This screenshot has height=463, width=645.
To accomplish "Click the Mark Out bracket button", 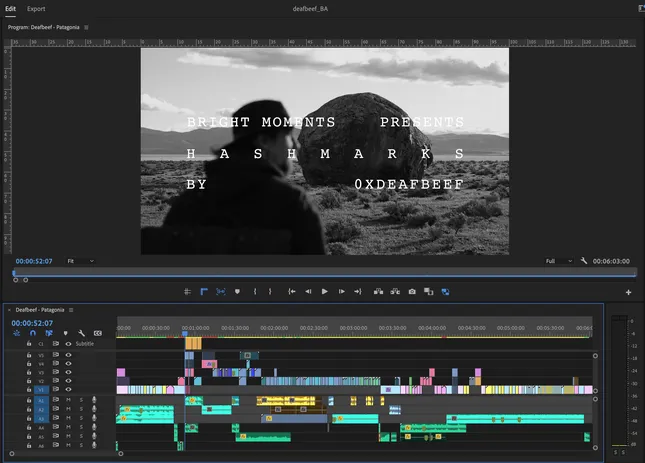I will click(x=270, y=292).
